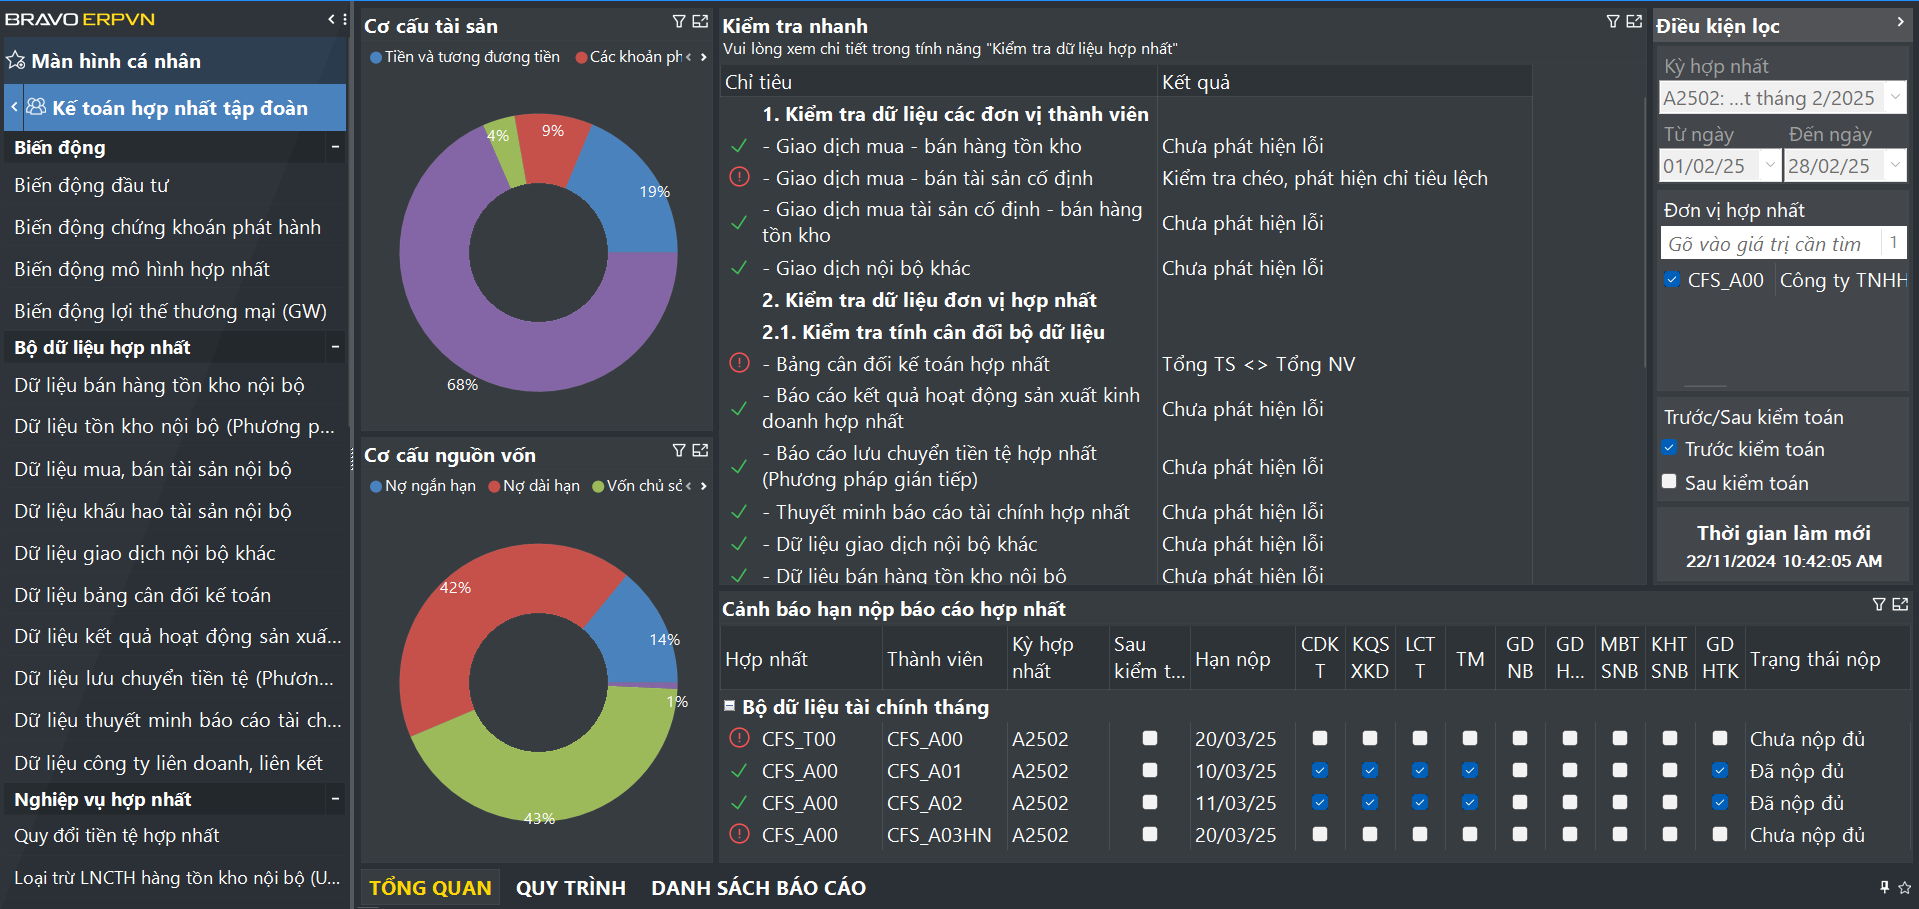Viewport: 1919px width, 909px height.
Task: Click filter icon in Cảnh báo hạn nộp panel
Action: (x=1879, y=604)
